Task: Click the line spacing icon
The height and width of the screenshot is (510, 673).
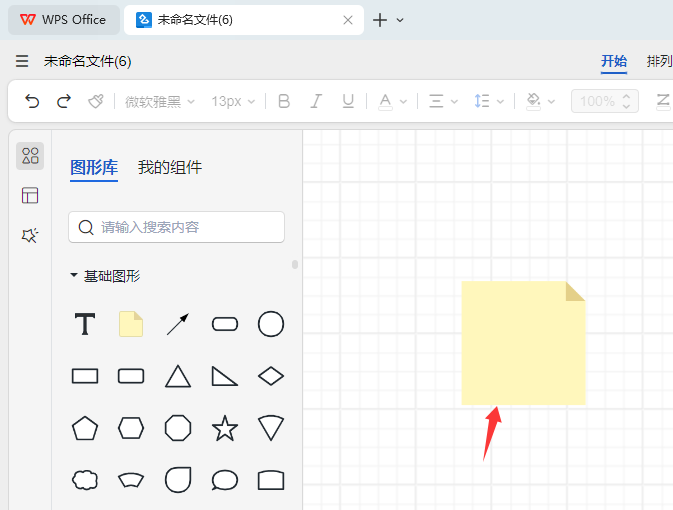Action: tap(482, 101)
